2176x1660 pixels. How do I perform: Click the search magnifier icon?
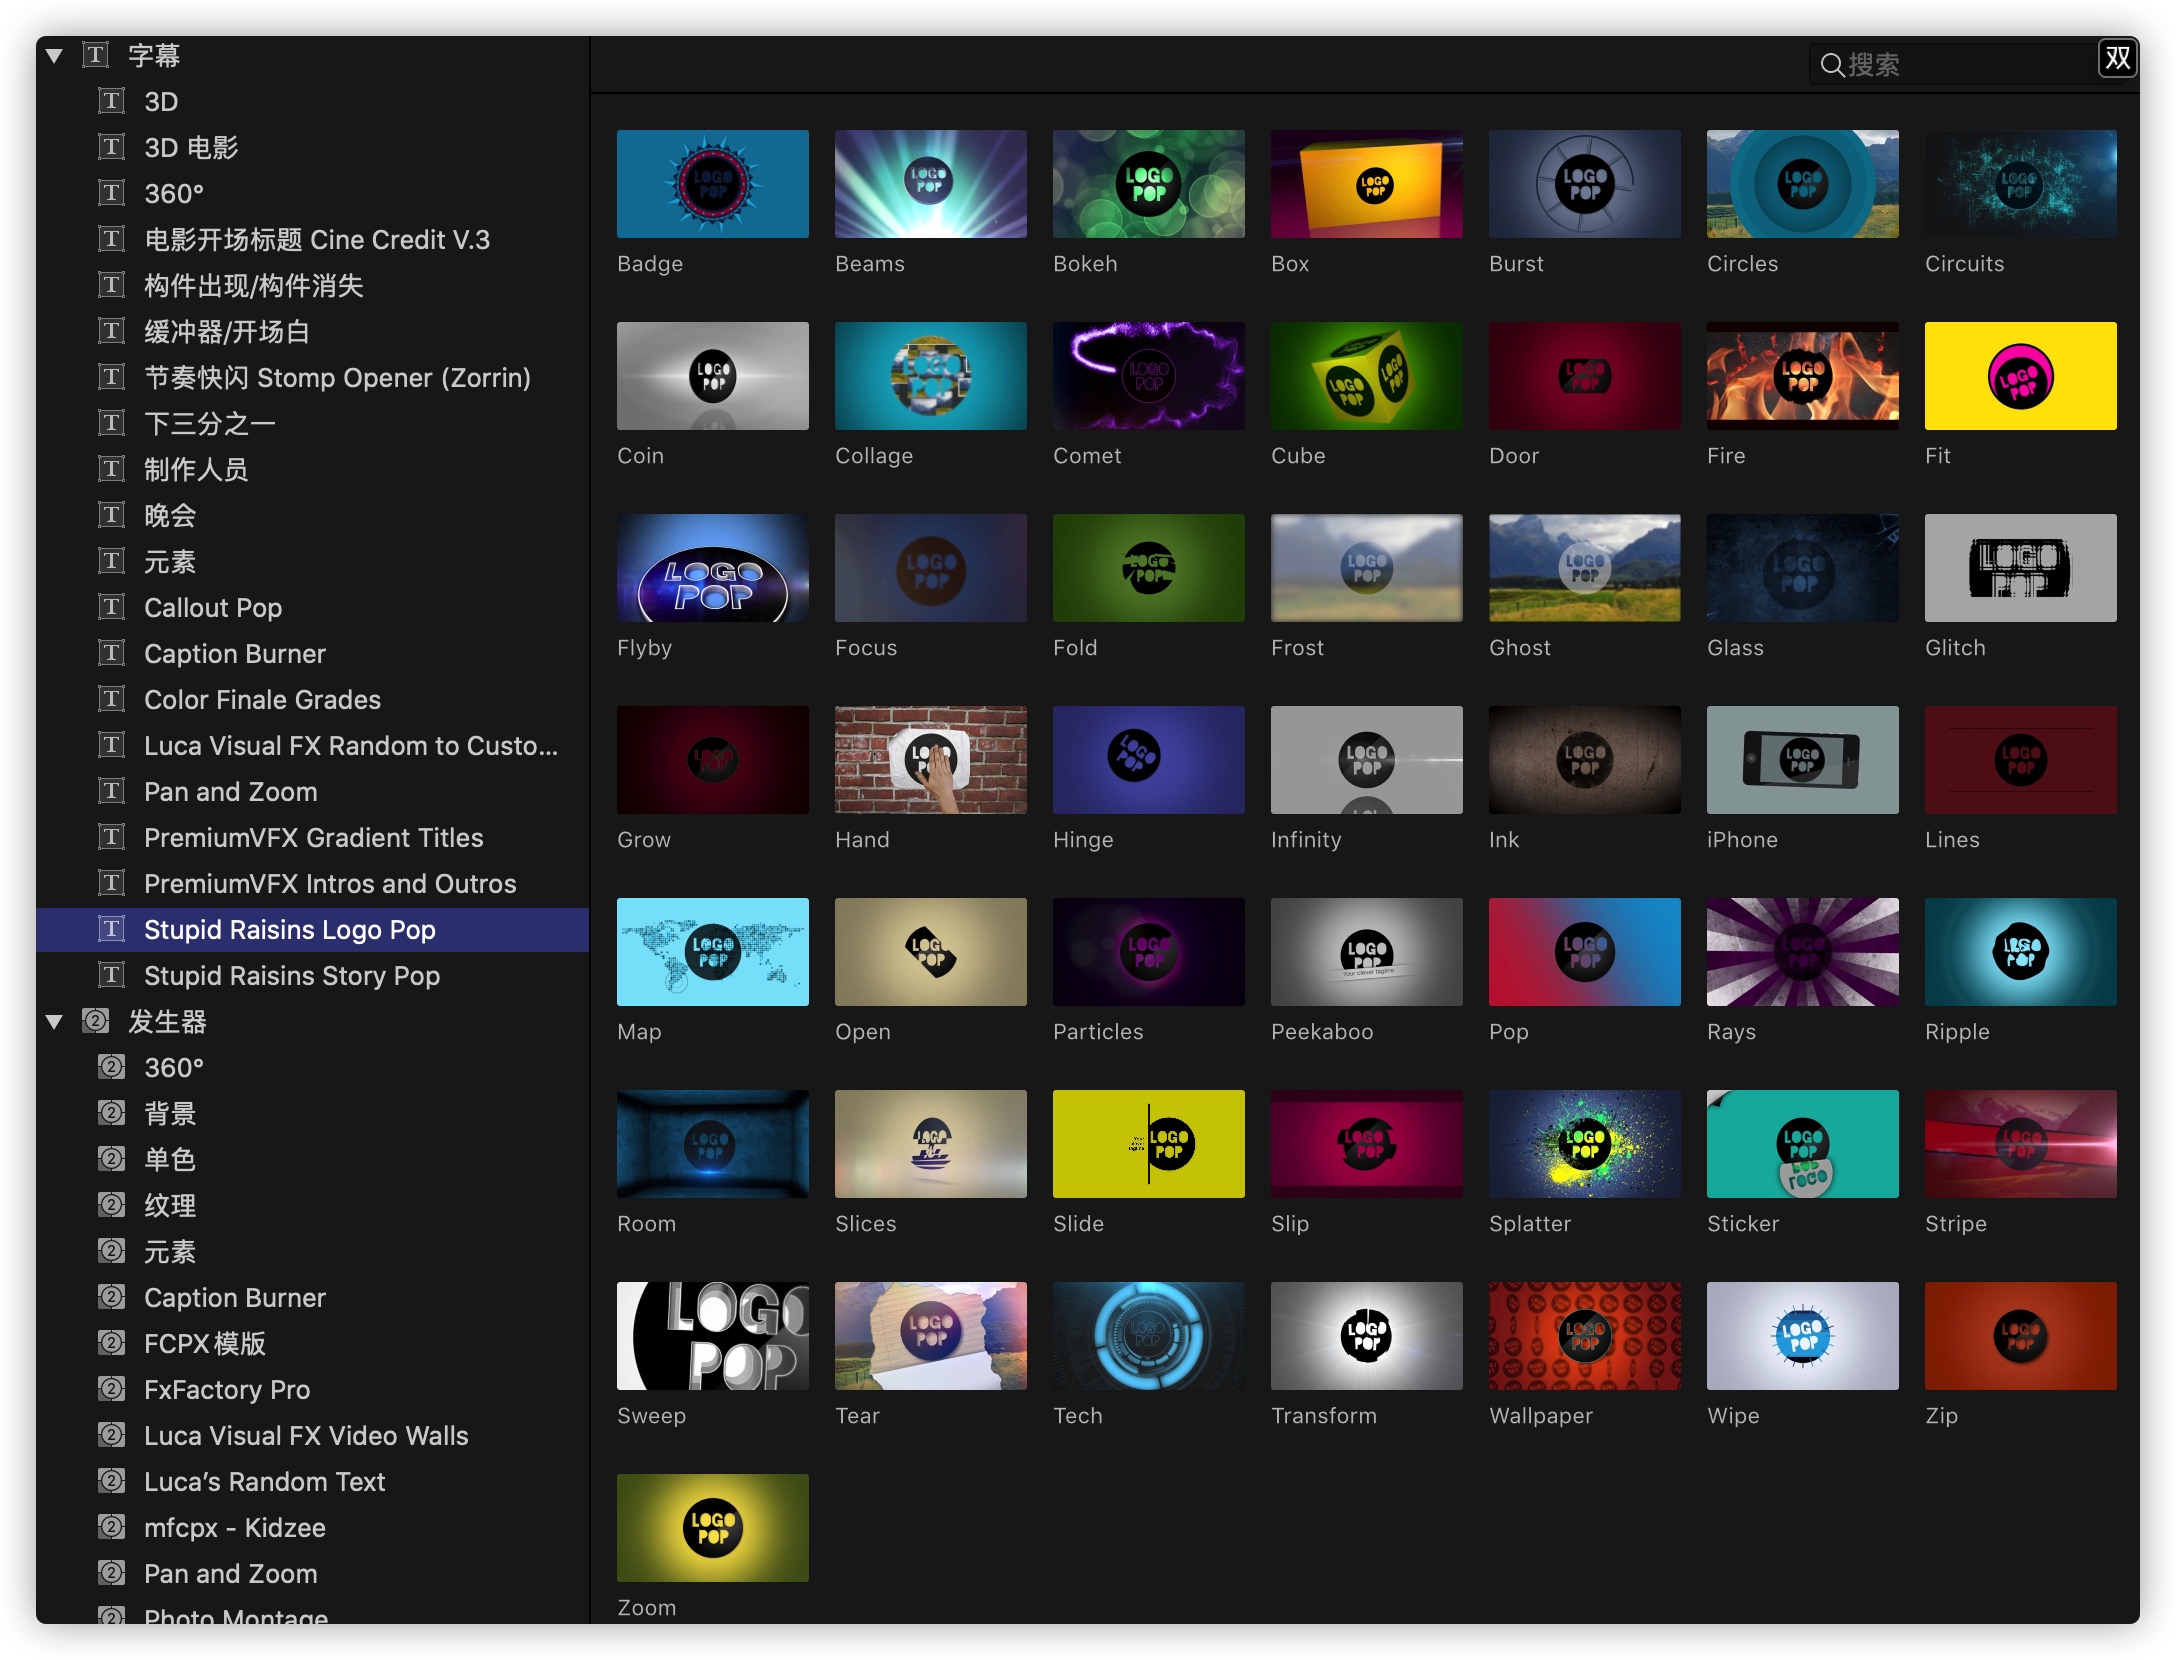[x=1831, y=65]
